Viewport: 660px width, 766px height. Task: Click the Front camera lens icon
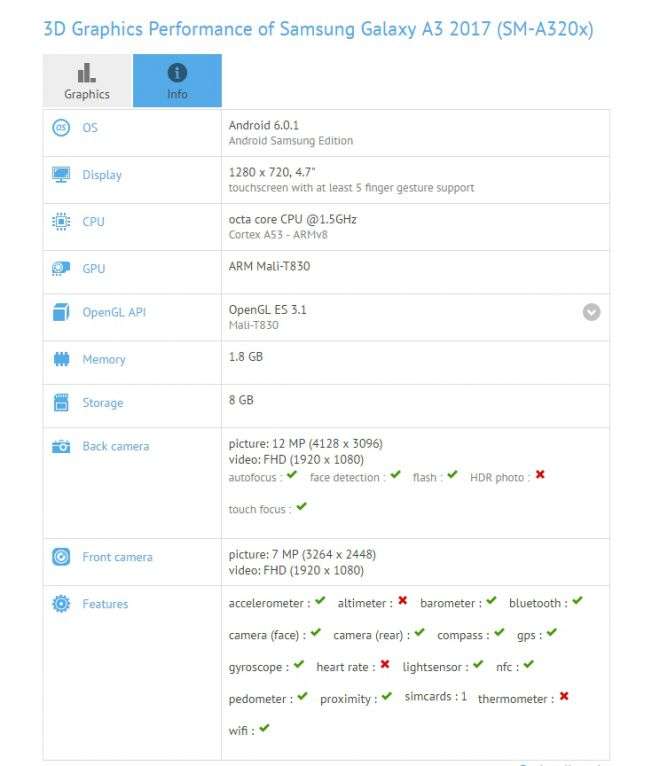click(x=61, y=557)
